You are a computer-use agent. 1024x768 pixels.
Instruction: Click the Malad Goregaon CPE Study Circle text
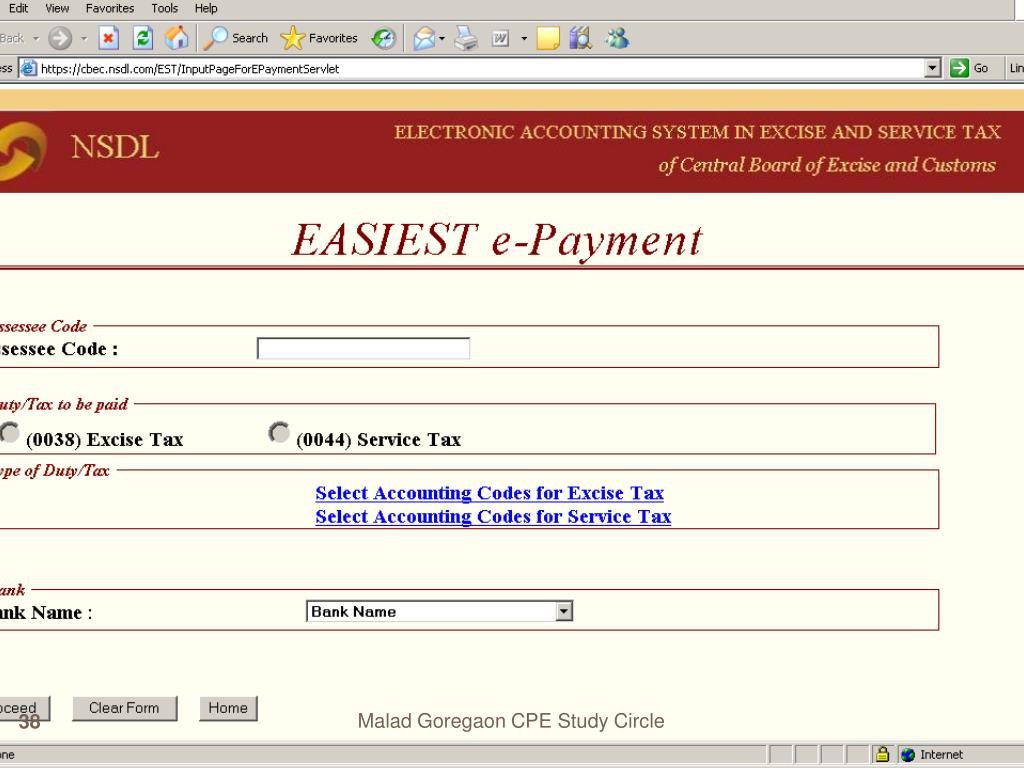[511, 721]
